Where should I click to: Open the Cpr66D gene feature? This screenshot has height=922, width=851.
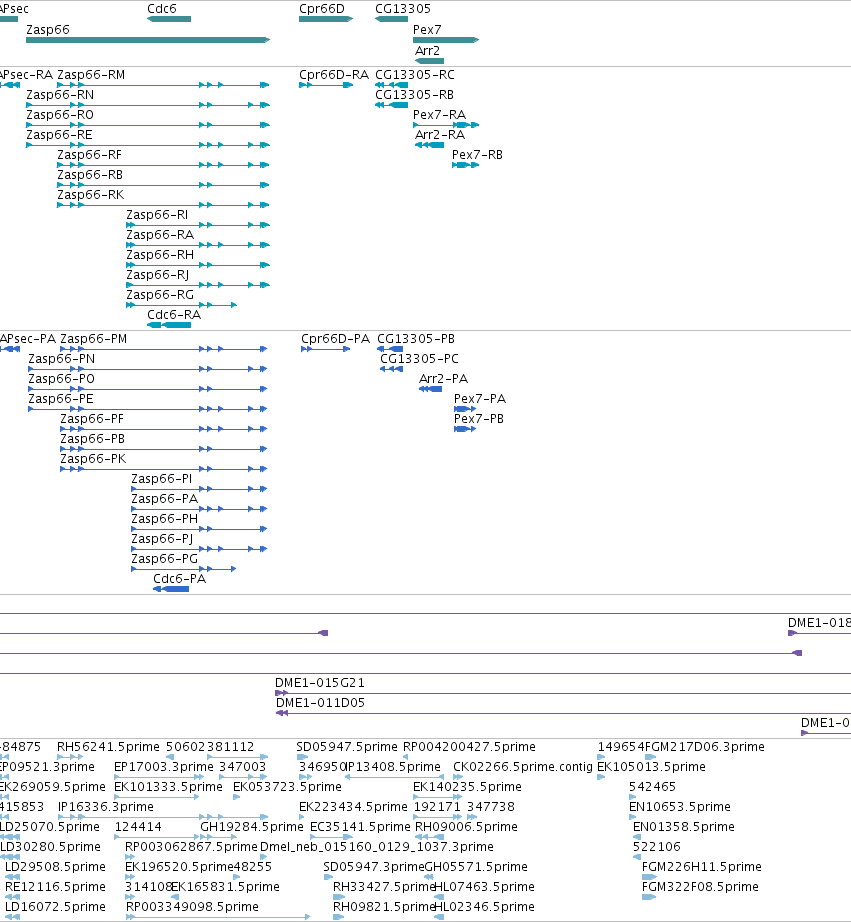[x=326, y=19]
